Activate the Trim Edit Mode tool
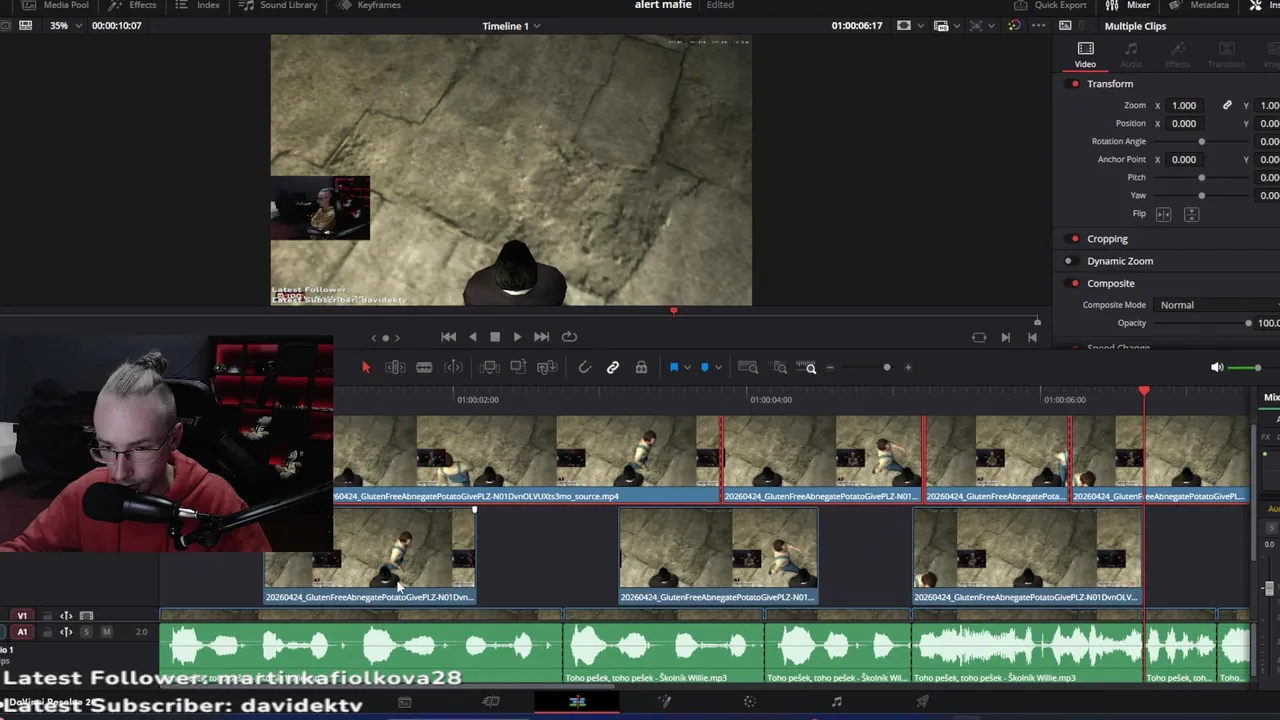Viewport: 1280px width, 720px height. [x=395, y=368]
